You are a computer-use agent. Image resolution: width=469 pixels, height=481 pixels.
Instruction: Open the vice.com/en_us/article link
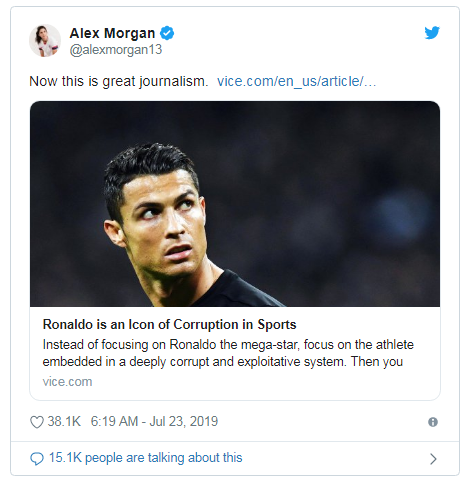tap(296, 81)
